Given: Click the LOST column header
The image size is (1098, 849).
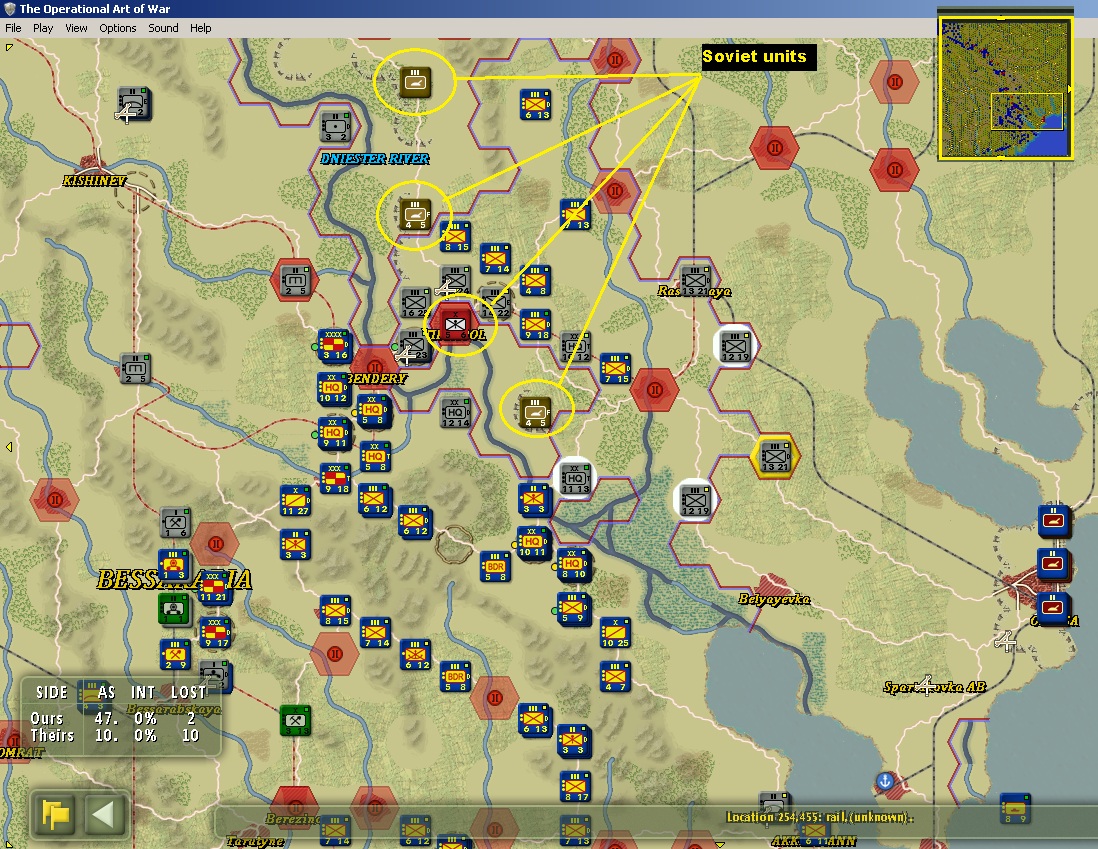Looking at the screenshot, I should click(188, 693).
